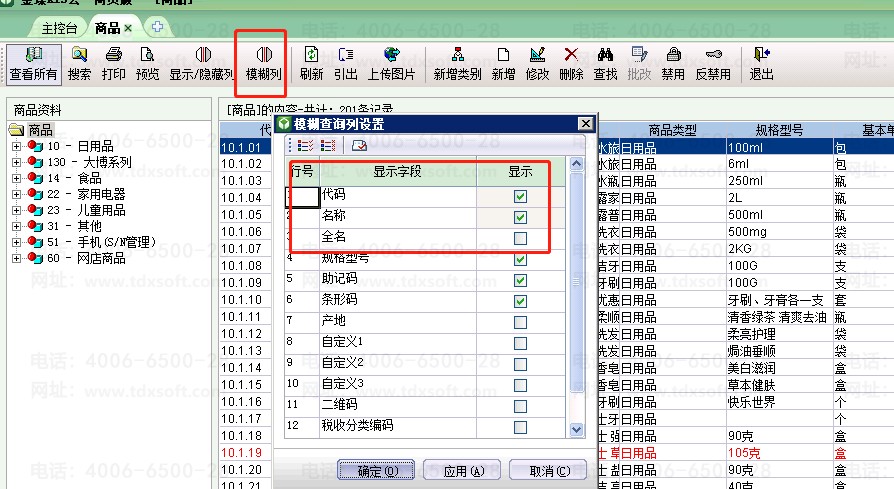
Task: Expand the 22 - 家用电器 tree node
Action: coord(17,194)
